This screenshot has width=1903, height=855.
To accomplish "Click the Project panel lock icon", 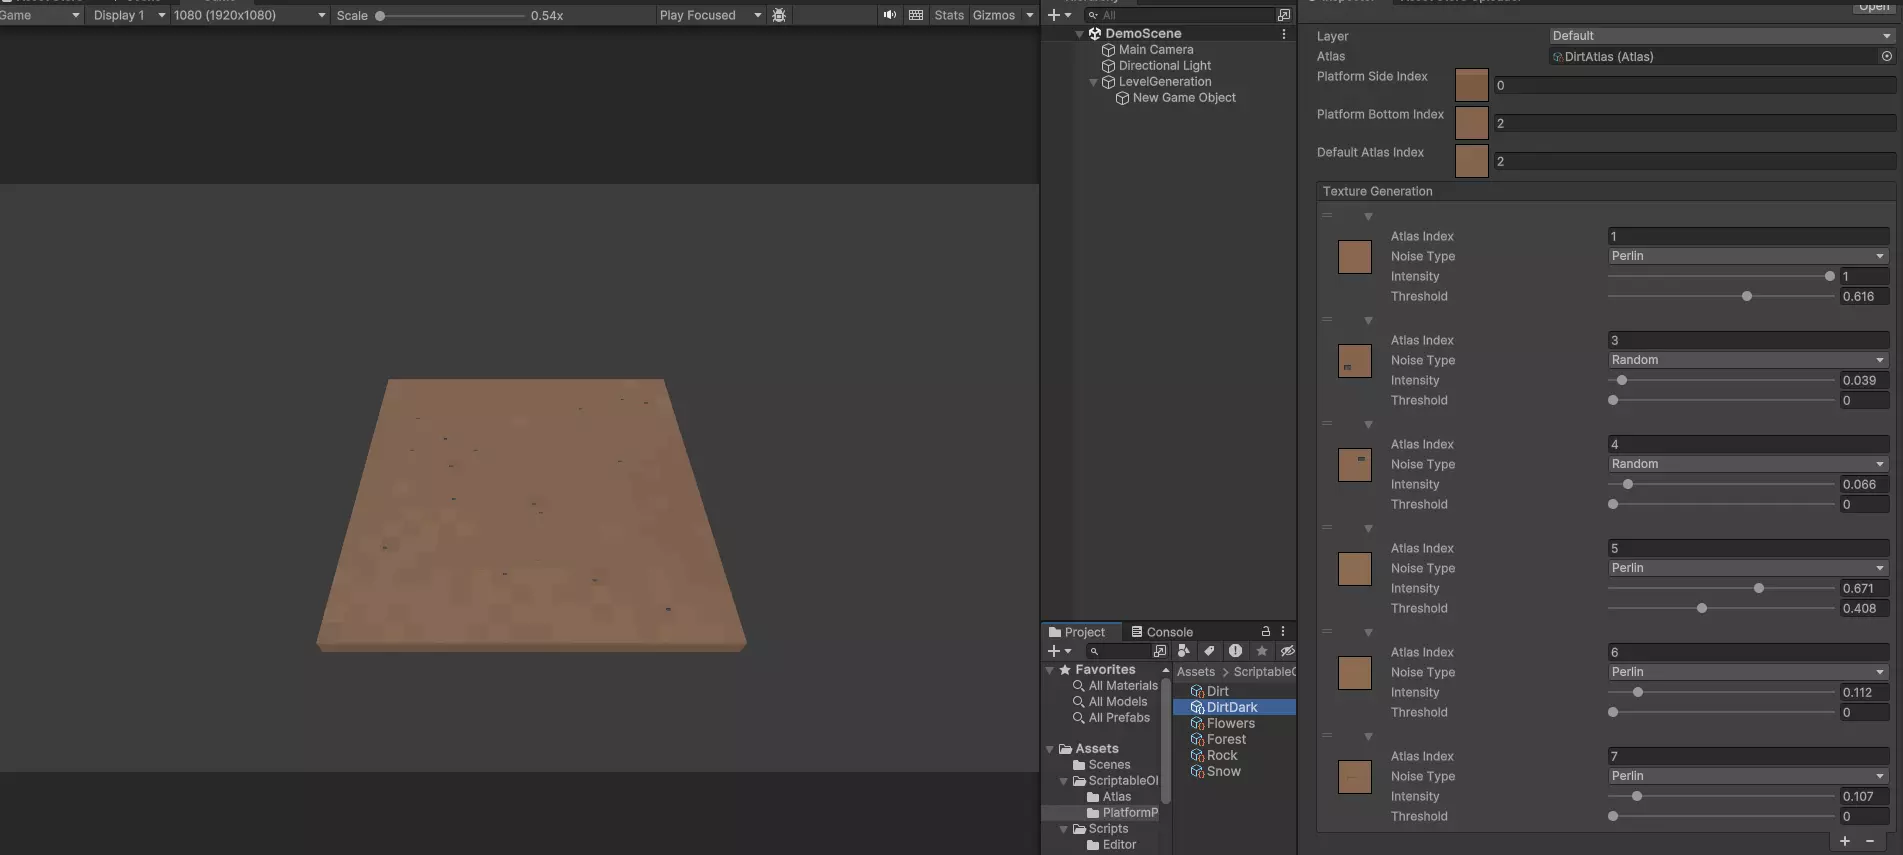I will tap(1266, 632).
